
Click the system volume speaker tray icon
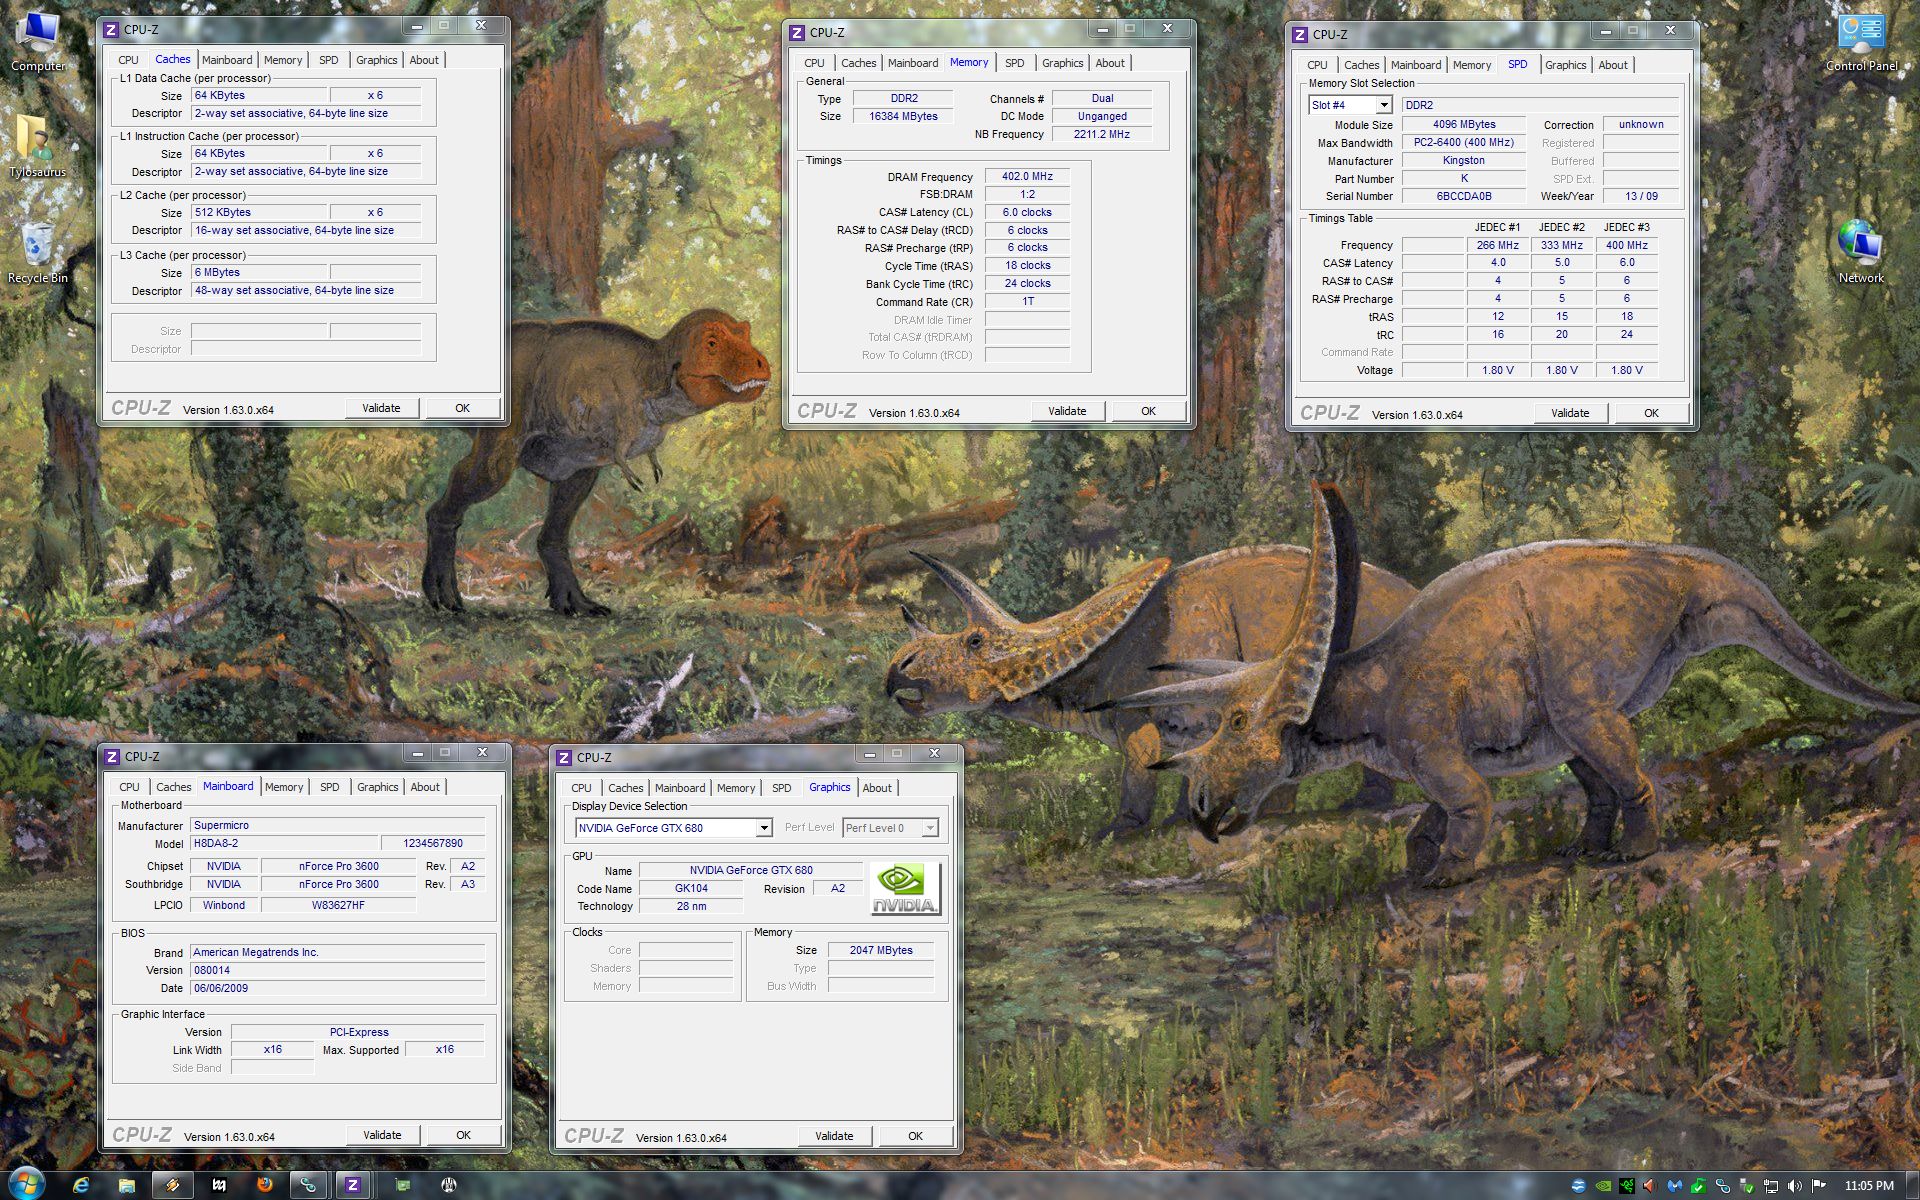coord(1794,1186)
